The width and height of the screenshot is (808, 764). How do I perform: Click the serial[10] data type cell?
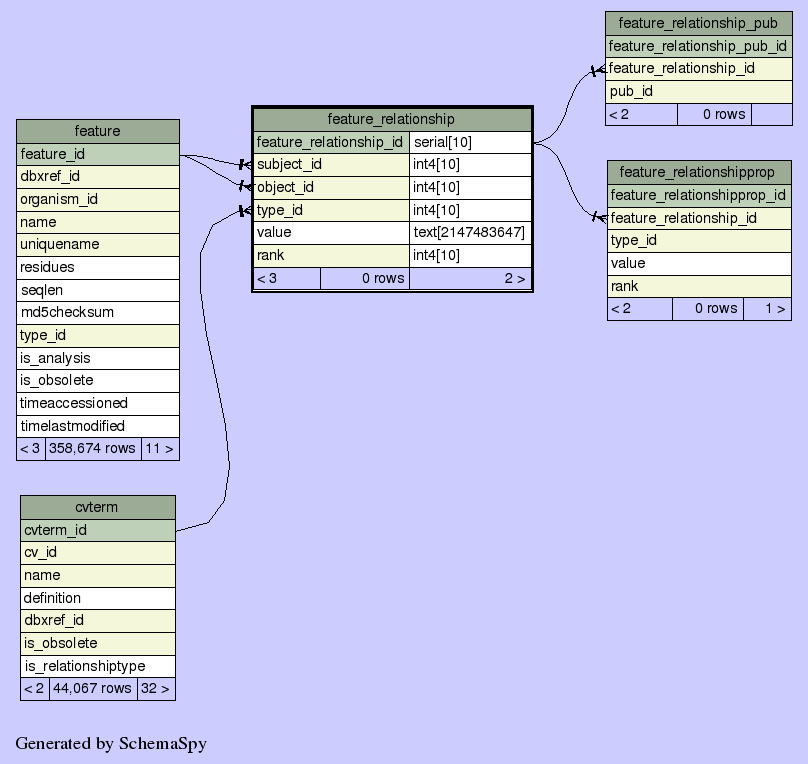click(470, 142)
